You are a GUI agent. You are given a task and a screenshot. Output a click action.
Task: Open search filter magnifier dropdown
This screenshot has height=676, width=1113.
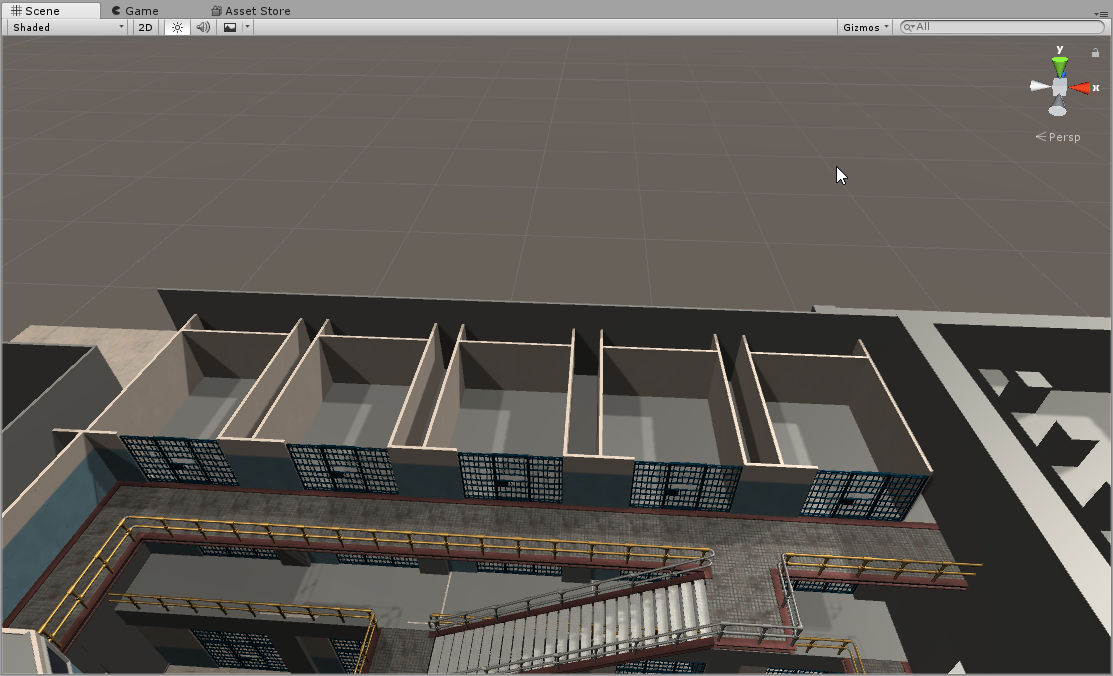point(909,27)
